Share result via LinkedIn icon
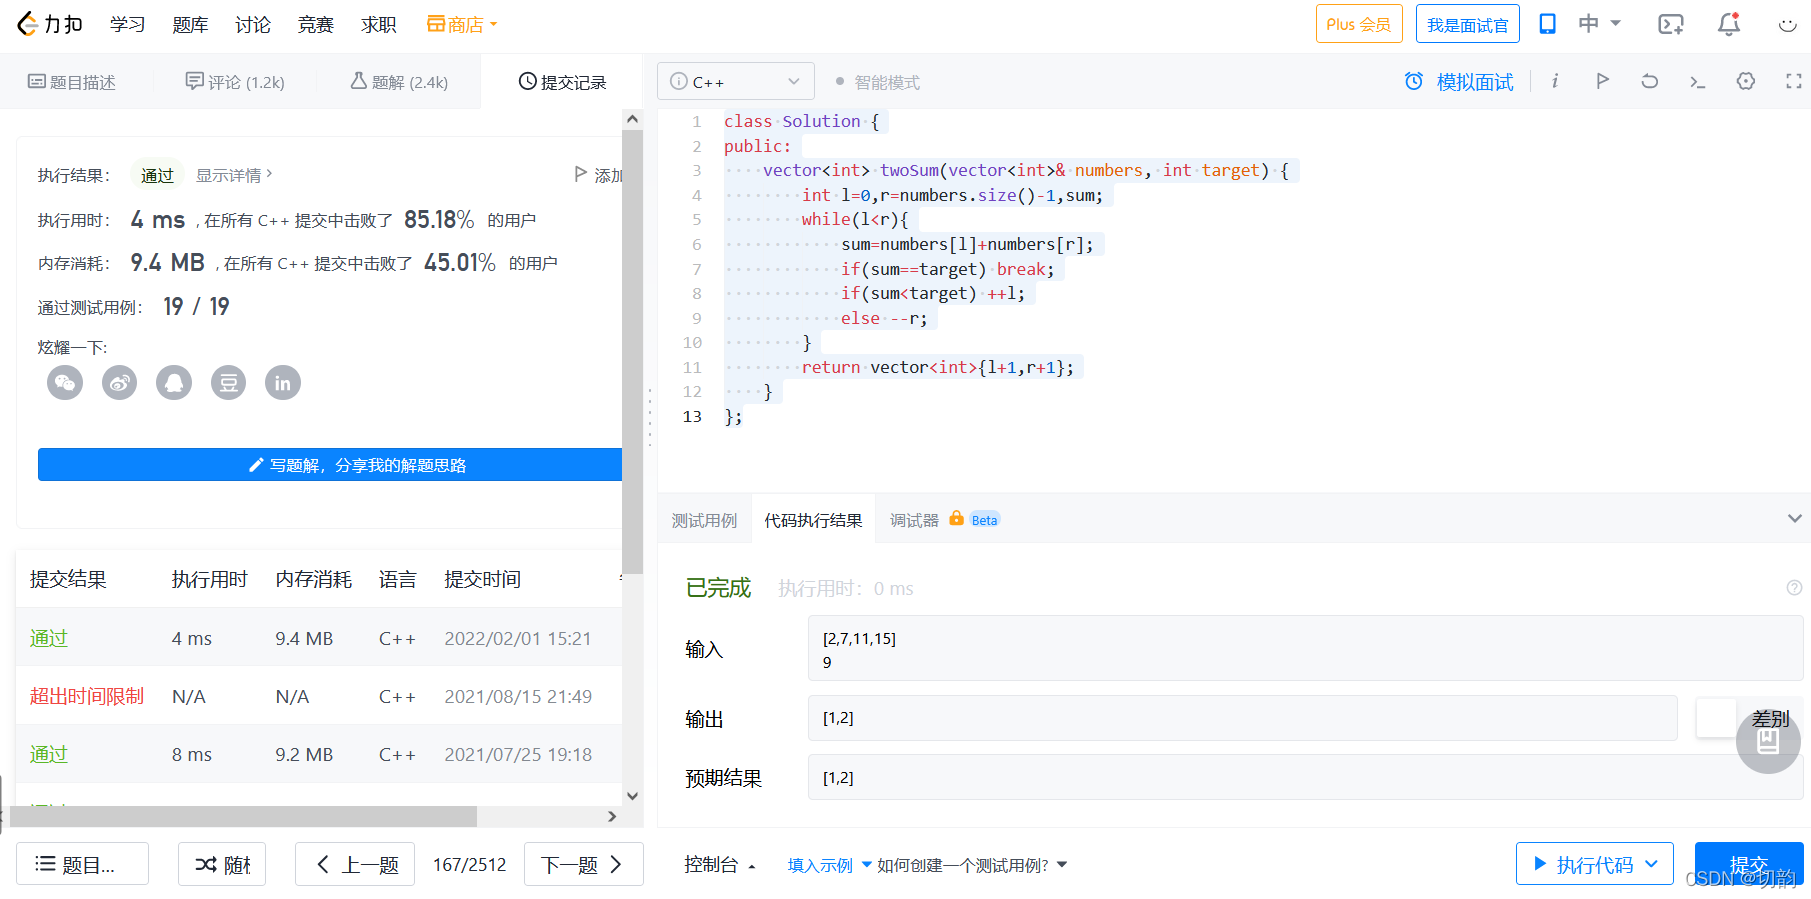 point(283,382)
